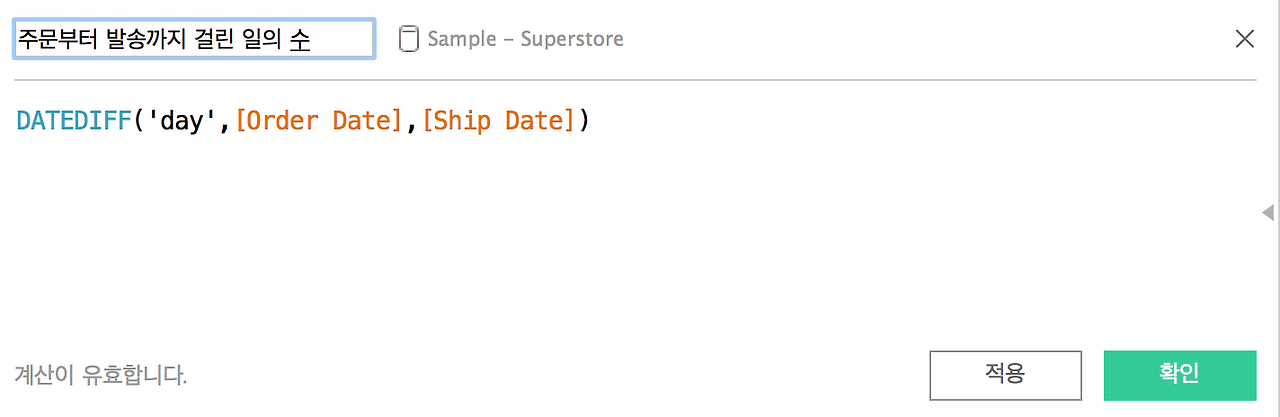This screenshot has height=417, width=1280.
Task: Click the data source cylinder icon
Action: tap(408, 39)
